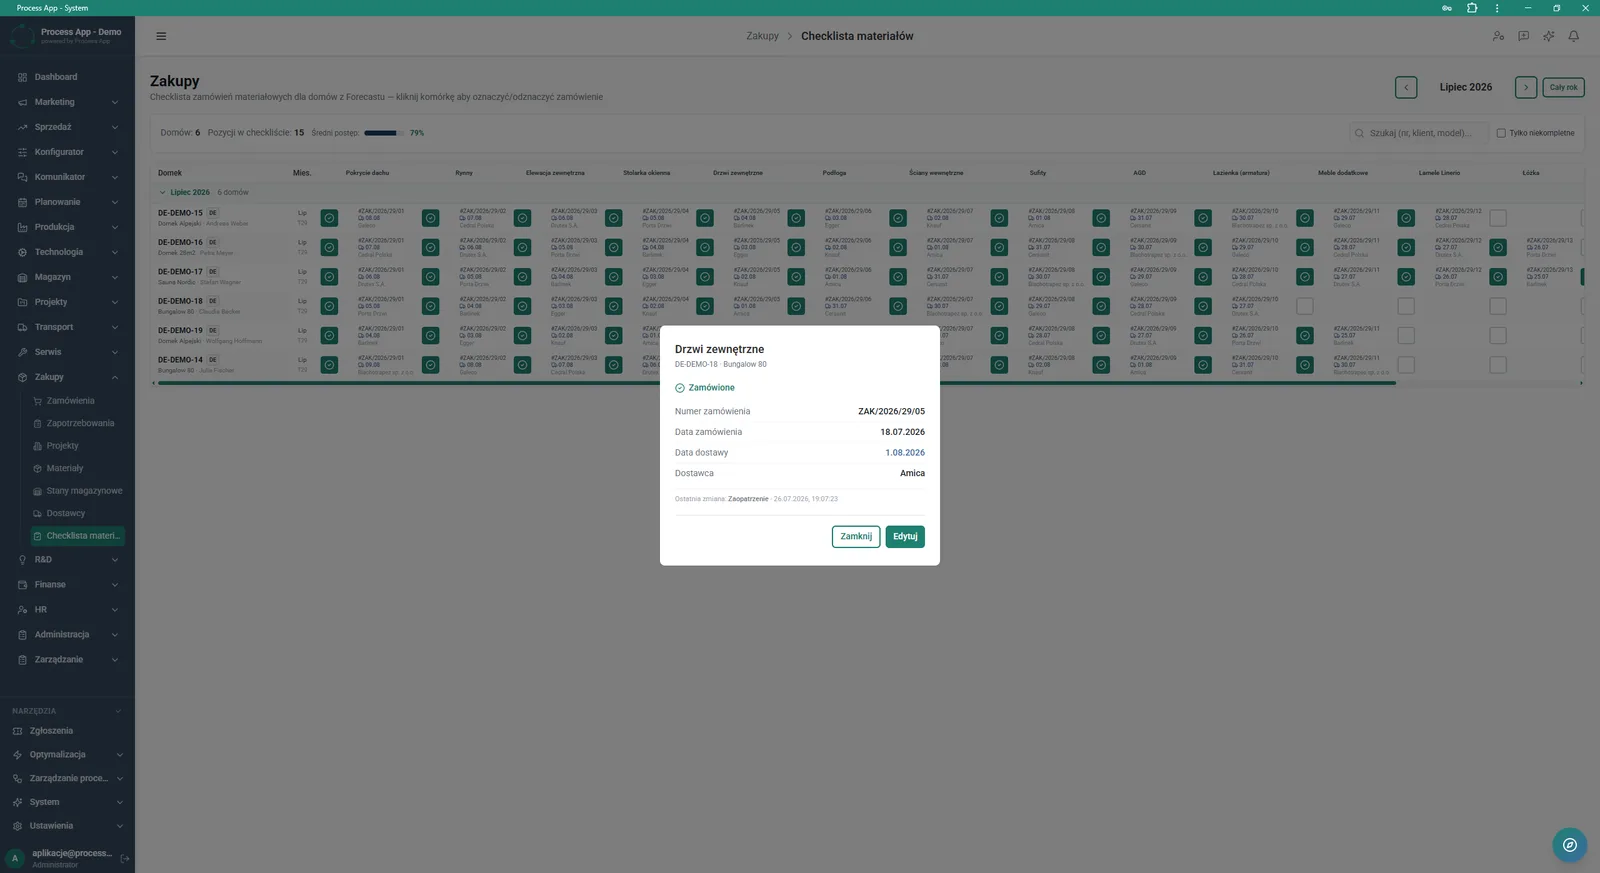This screenshot has width=1600, height=873.
Task: Expand the Sprzedaż menu chevron
Action: 115,127
